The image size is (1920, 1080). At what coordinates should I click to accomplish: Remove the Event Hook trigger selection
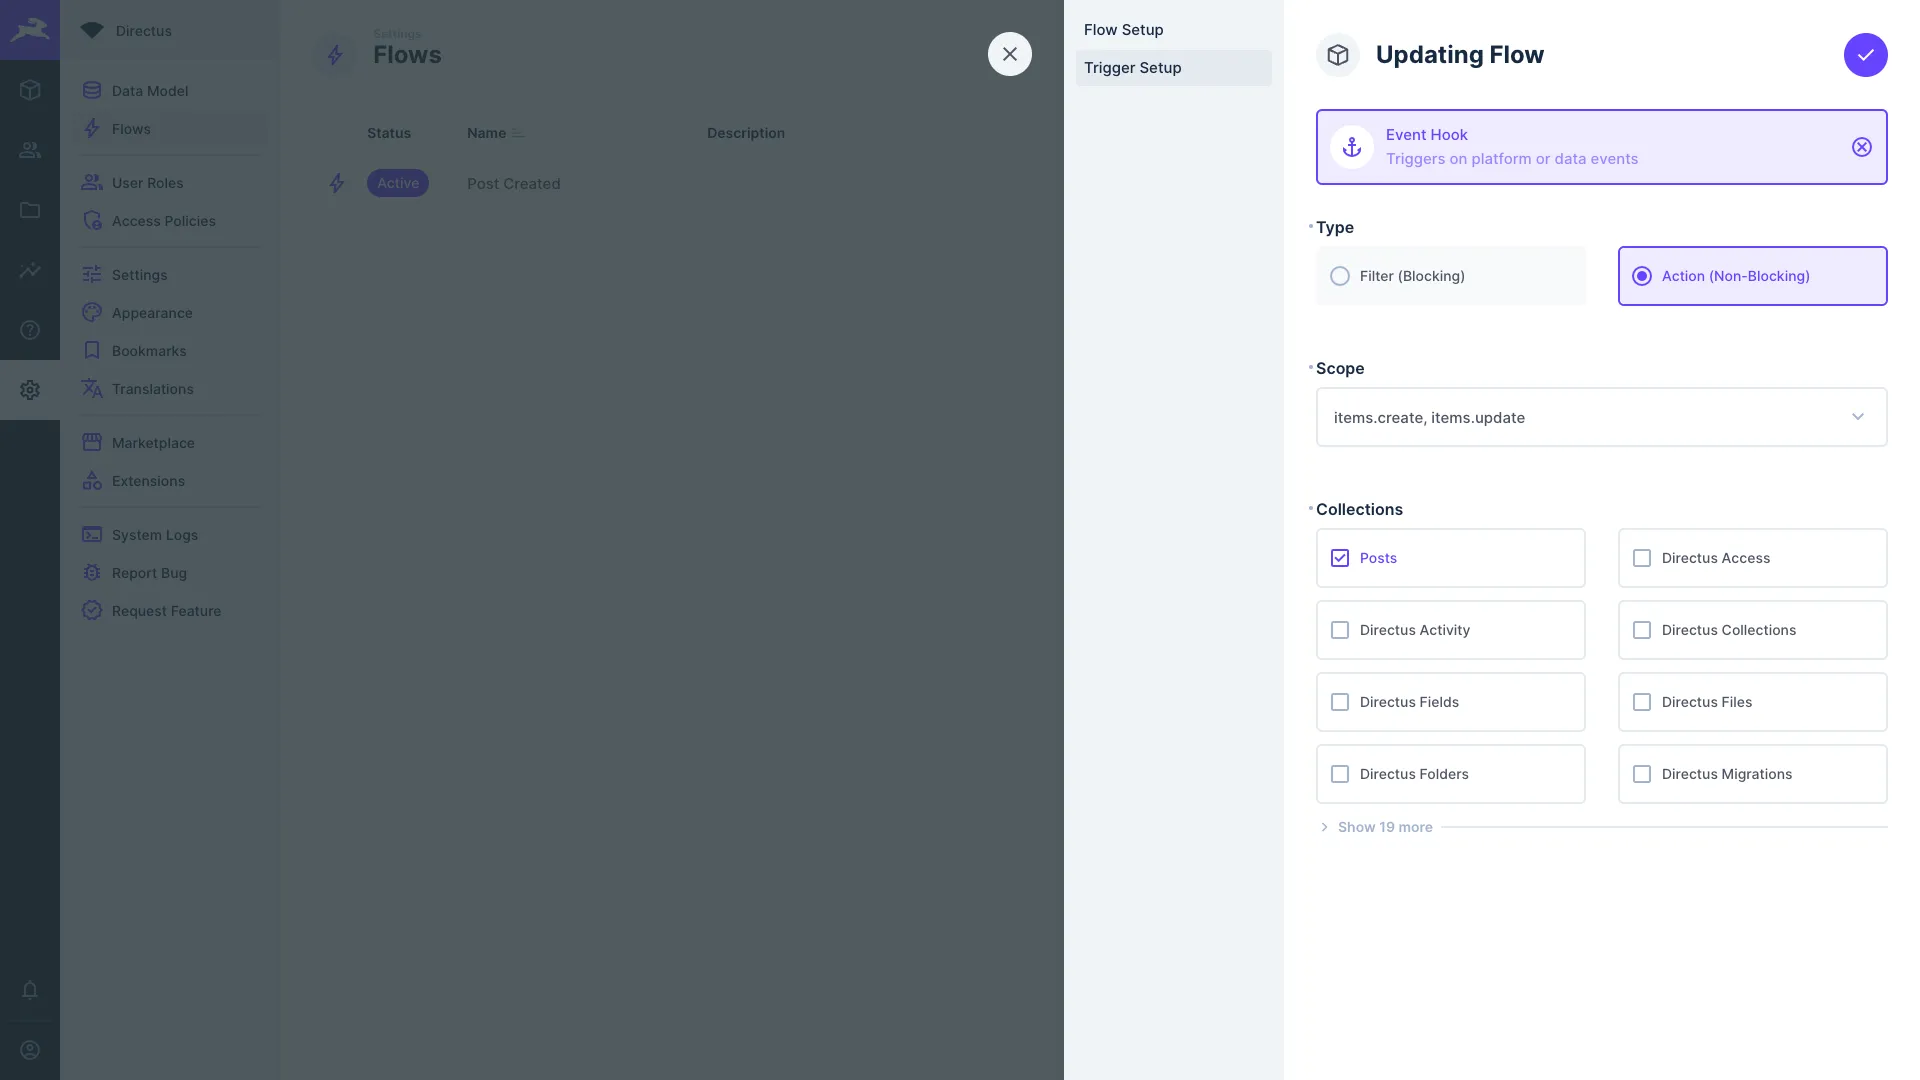coord(1861,147)
